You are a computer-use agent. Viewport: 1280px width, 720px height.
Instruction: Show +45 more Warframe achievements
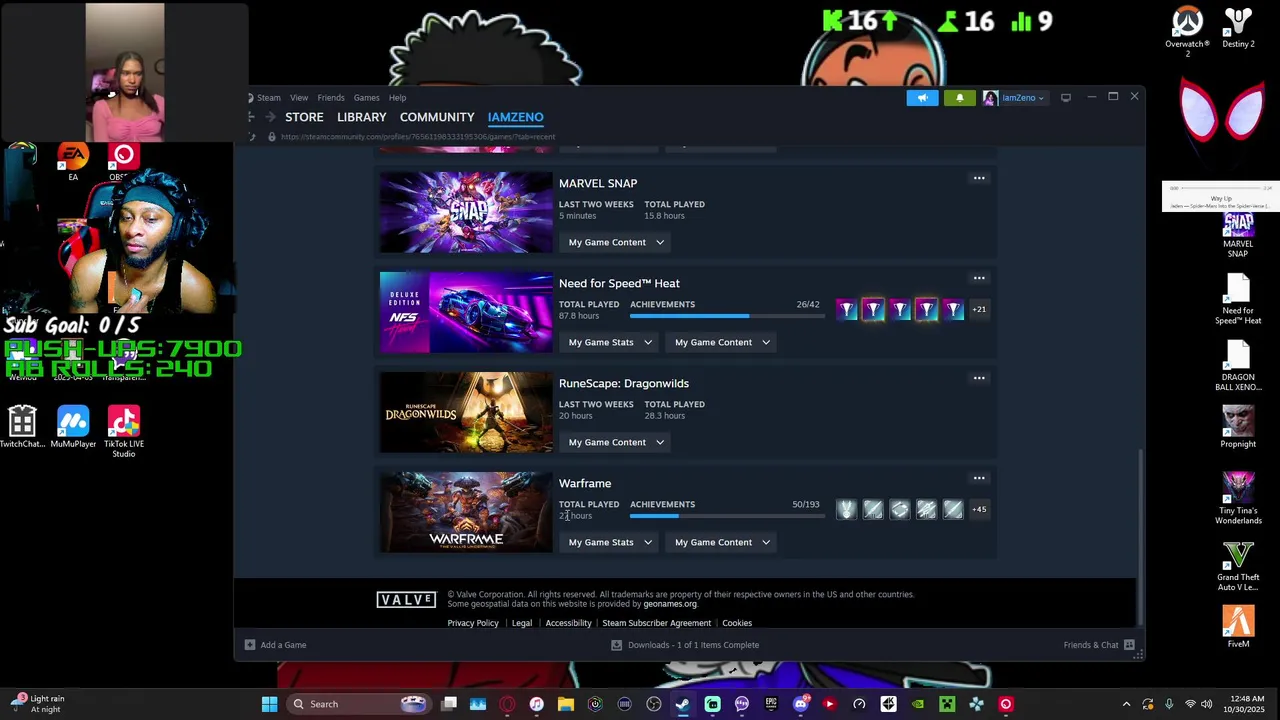pyautogui.click(x=979, y=509)
